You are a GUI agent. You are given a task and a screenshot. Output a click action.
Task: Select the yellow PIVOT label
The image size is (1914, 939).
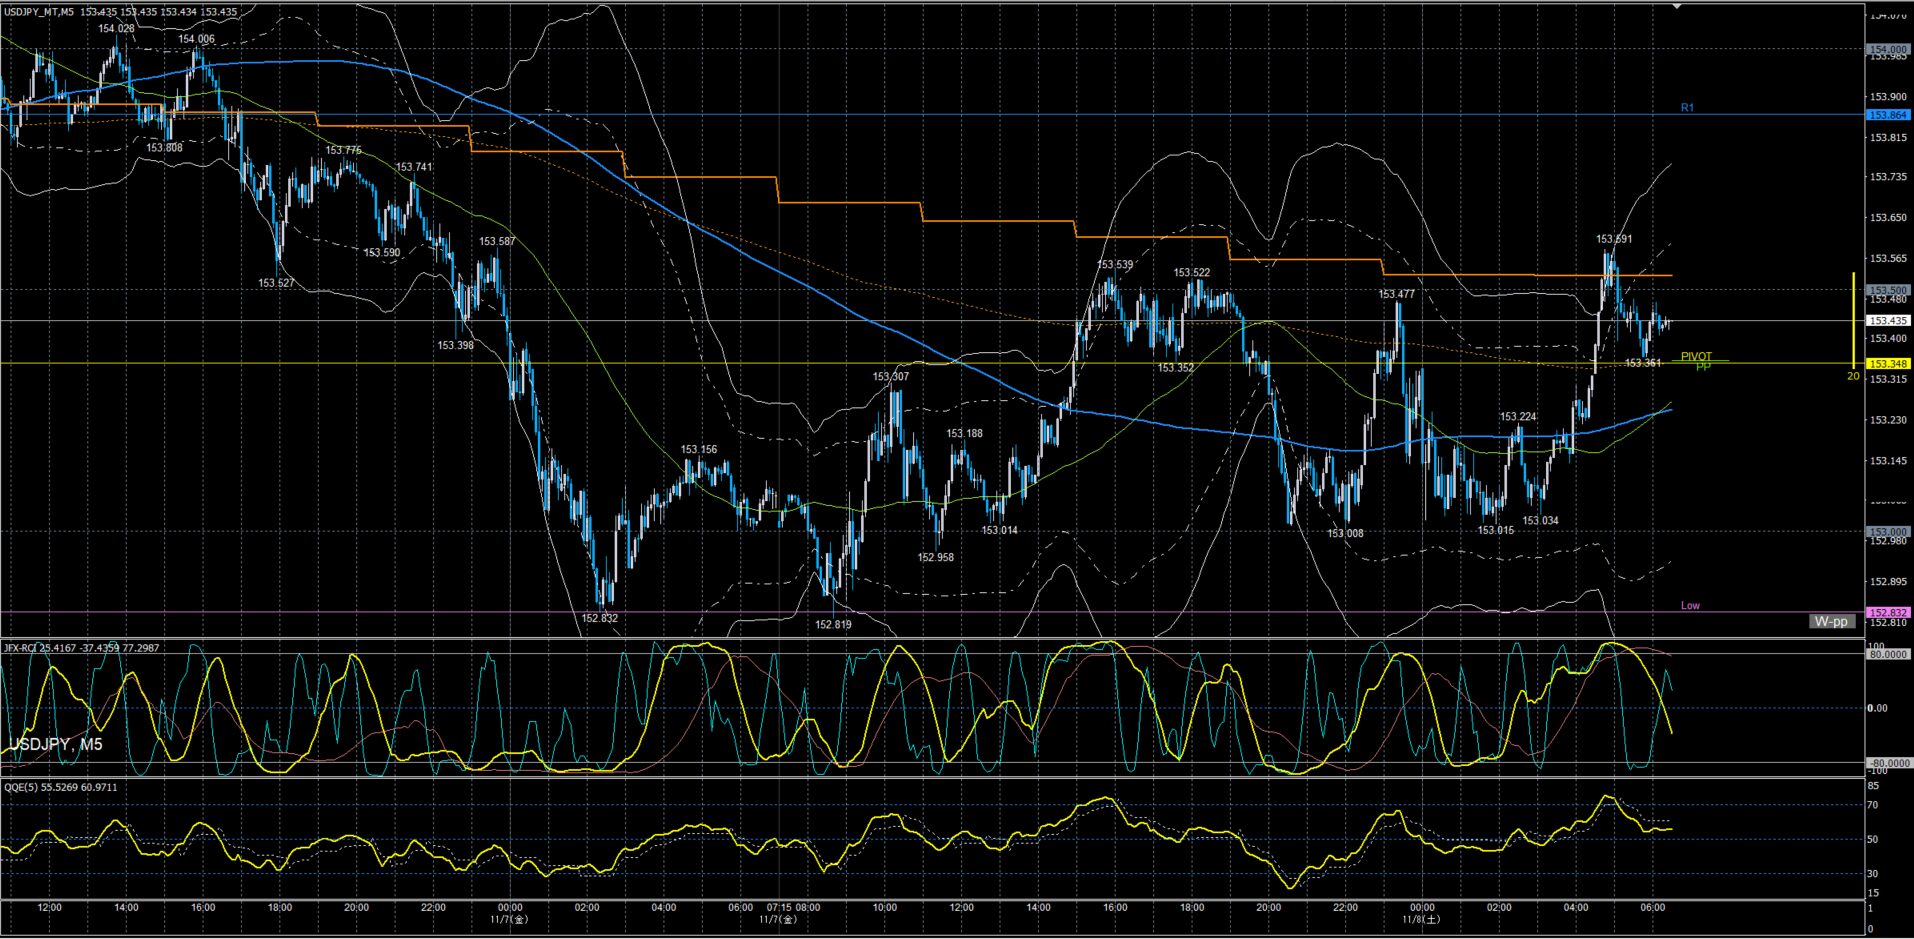click(x=1695, y=356)
